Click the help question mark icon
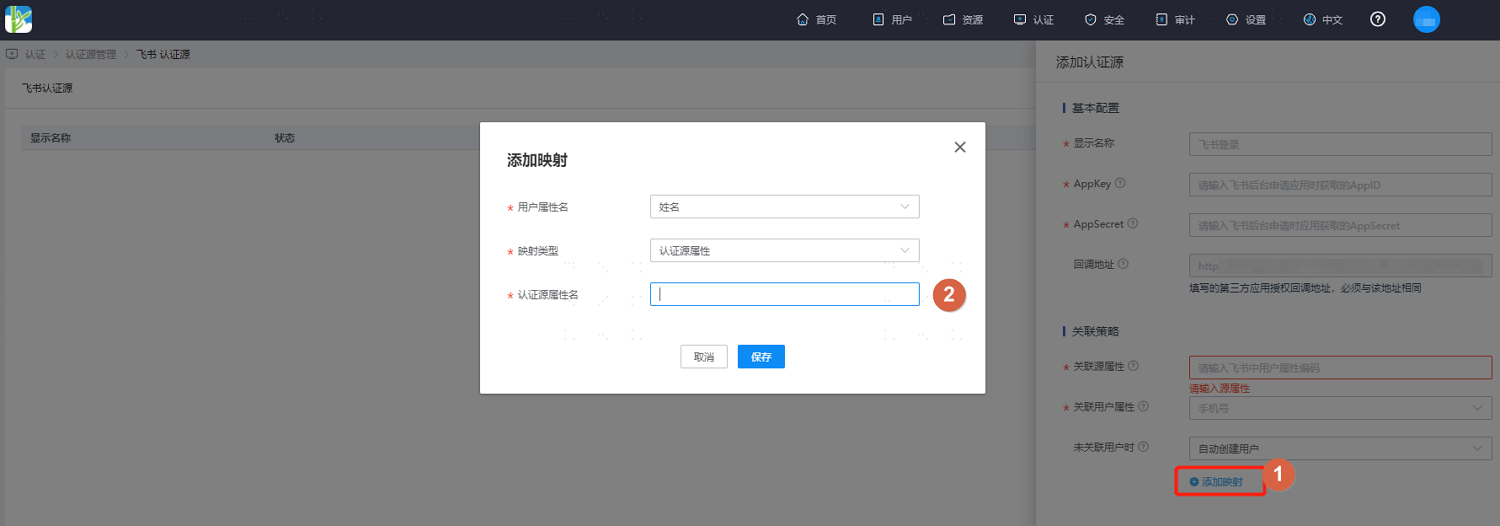Image resolution: width=1500 pixels, height=526 pixels. click(x=1378, y=19)
